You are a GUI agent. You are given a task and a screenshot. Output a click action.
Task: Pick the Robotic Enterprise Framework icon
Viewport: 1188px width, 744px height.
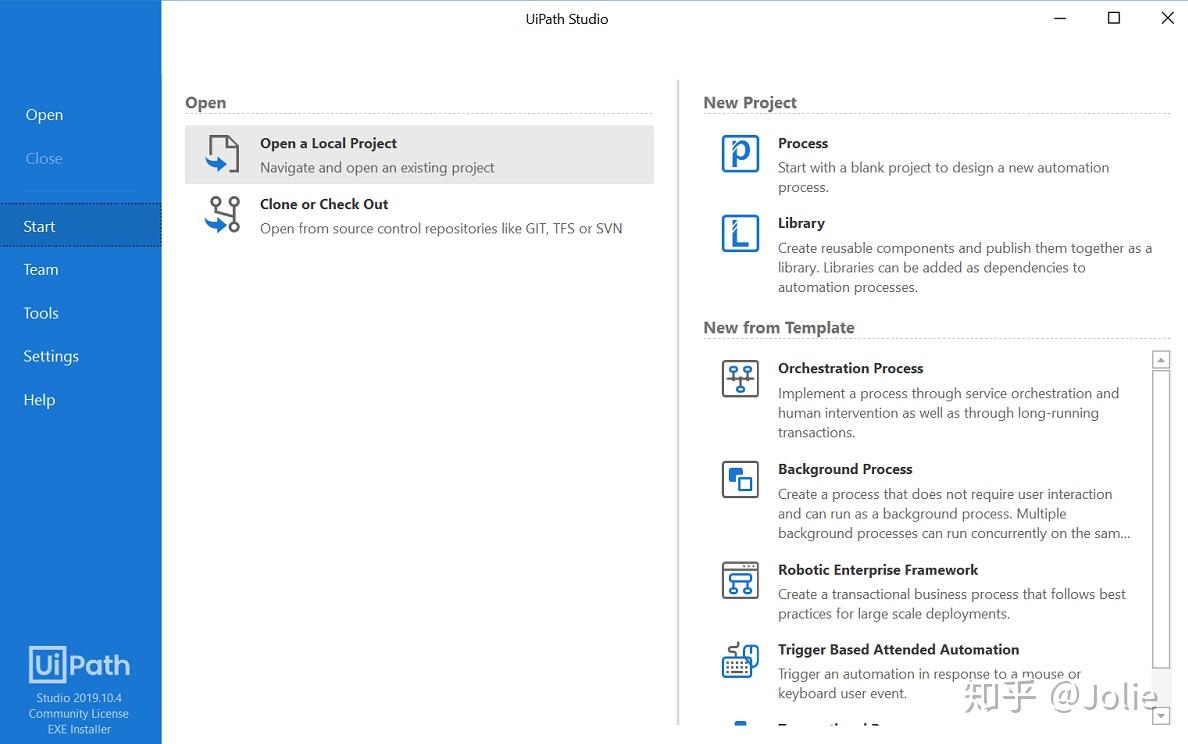[x=740, y=580]
